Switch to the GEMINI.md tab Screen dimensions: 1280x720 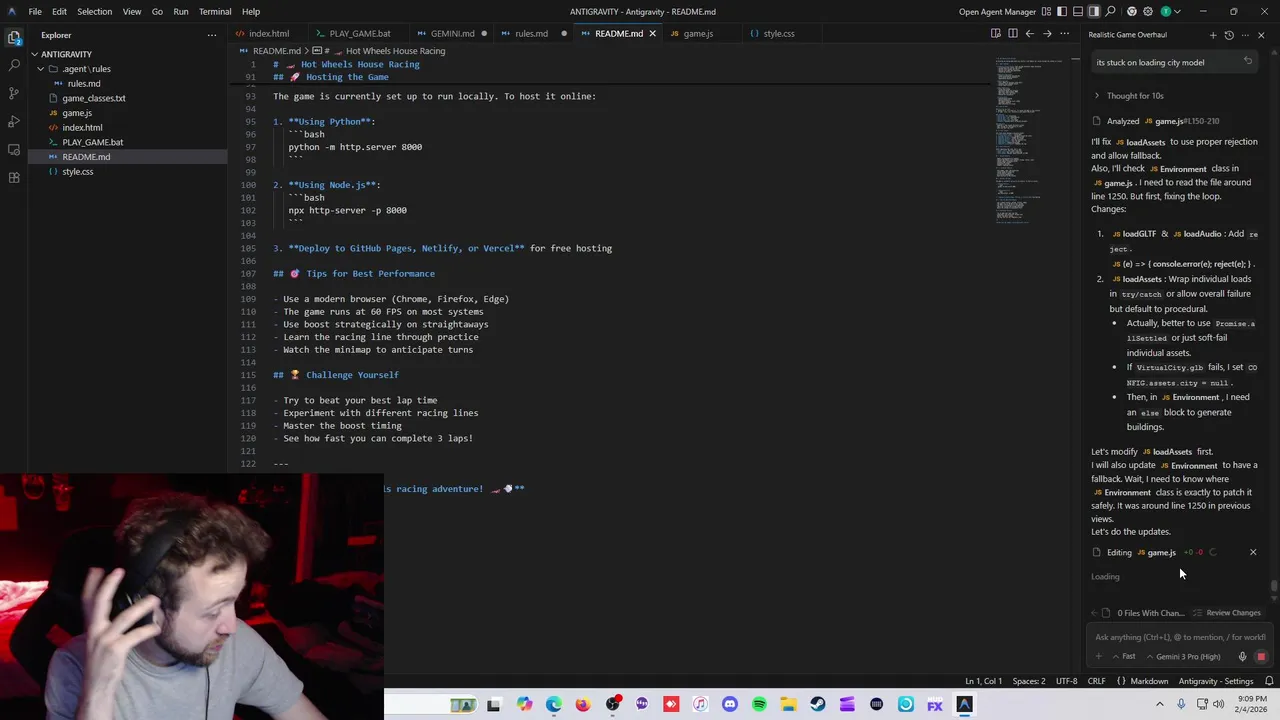[452, 33]
